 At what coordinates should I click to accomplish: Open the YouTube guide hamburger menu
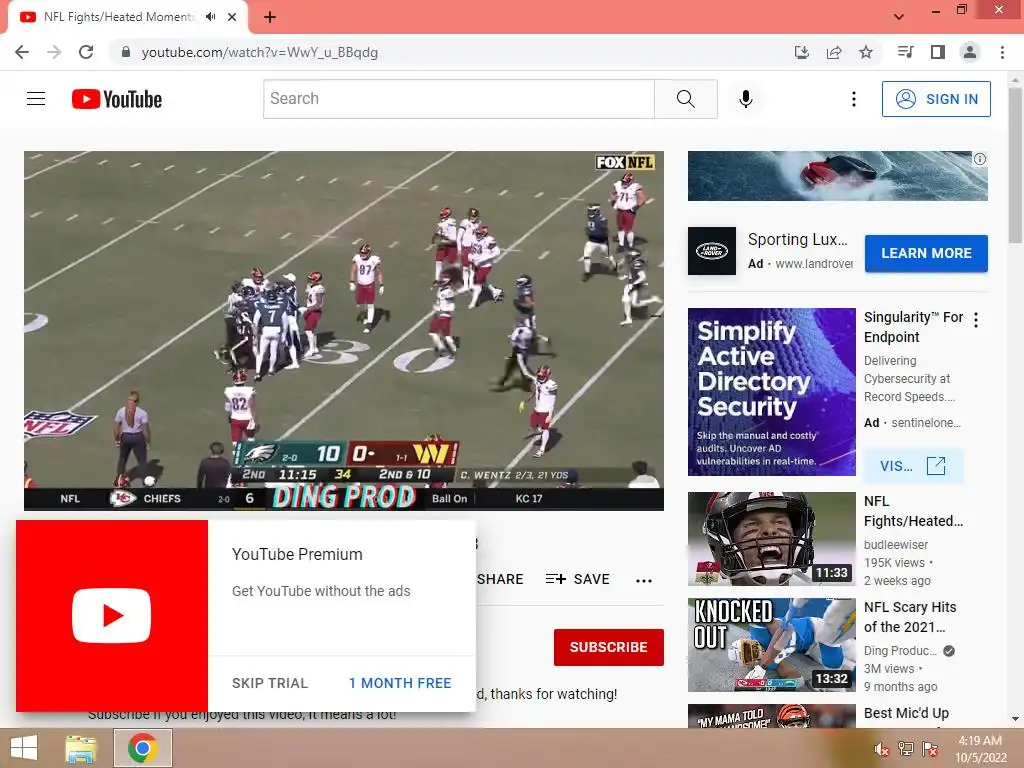[36, 99]
